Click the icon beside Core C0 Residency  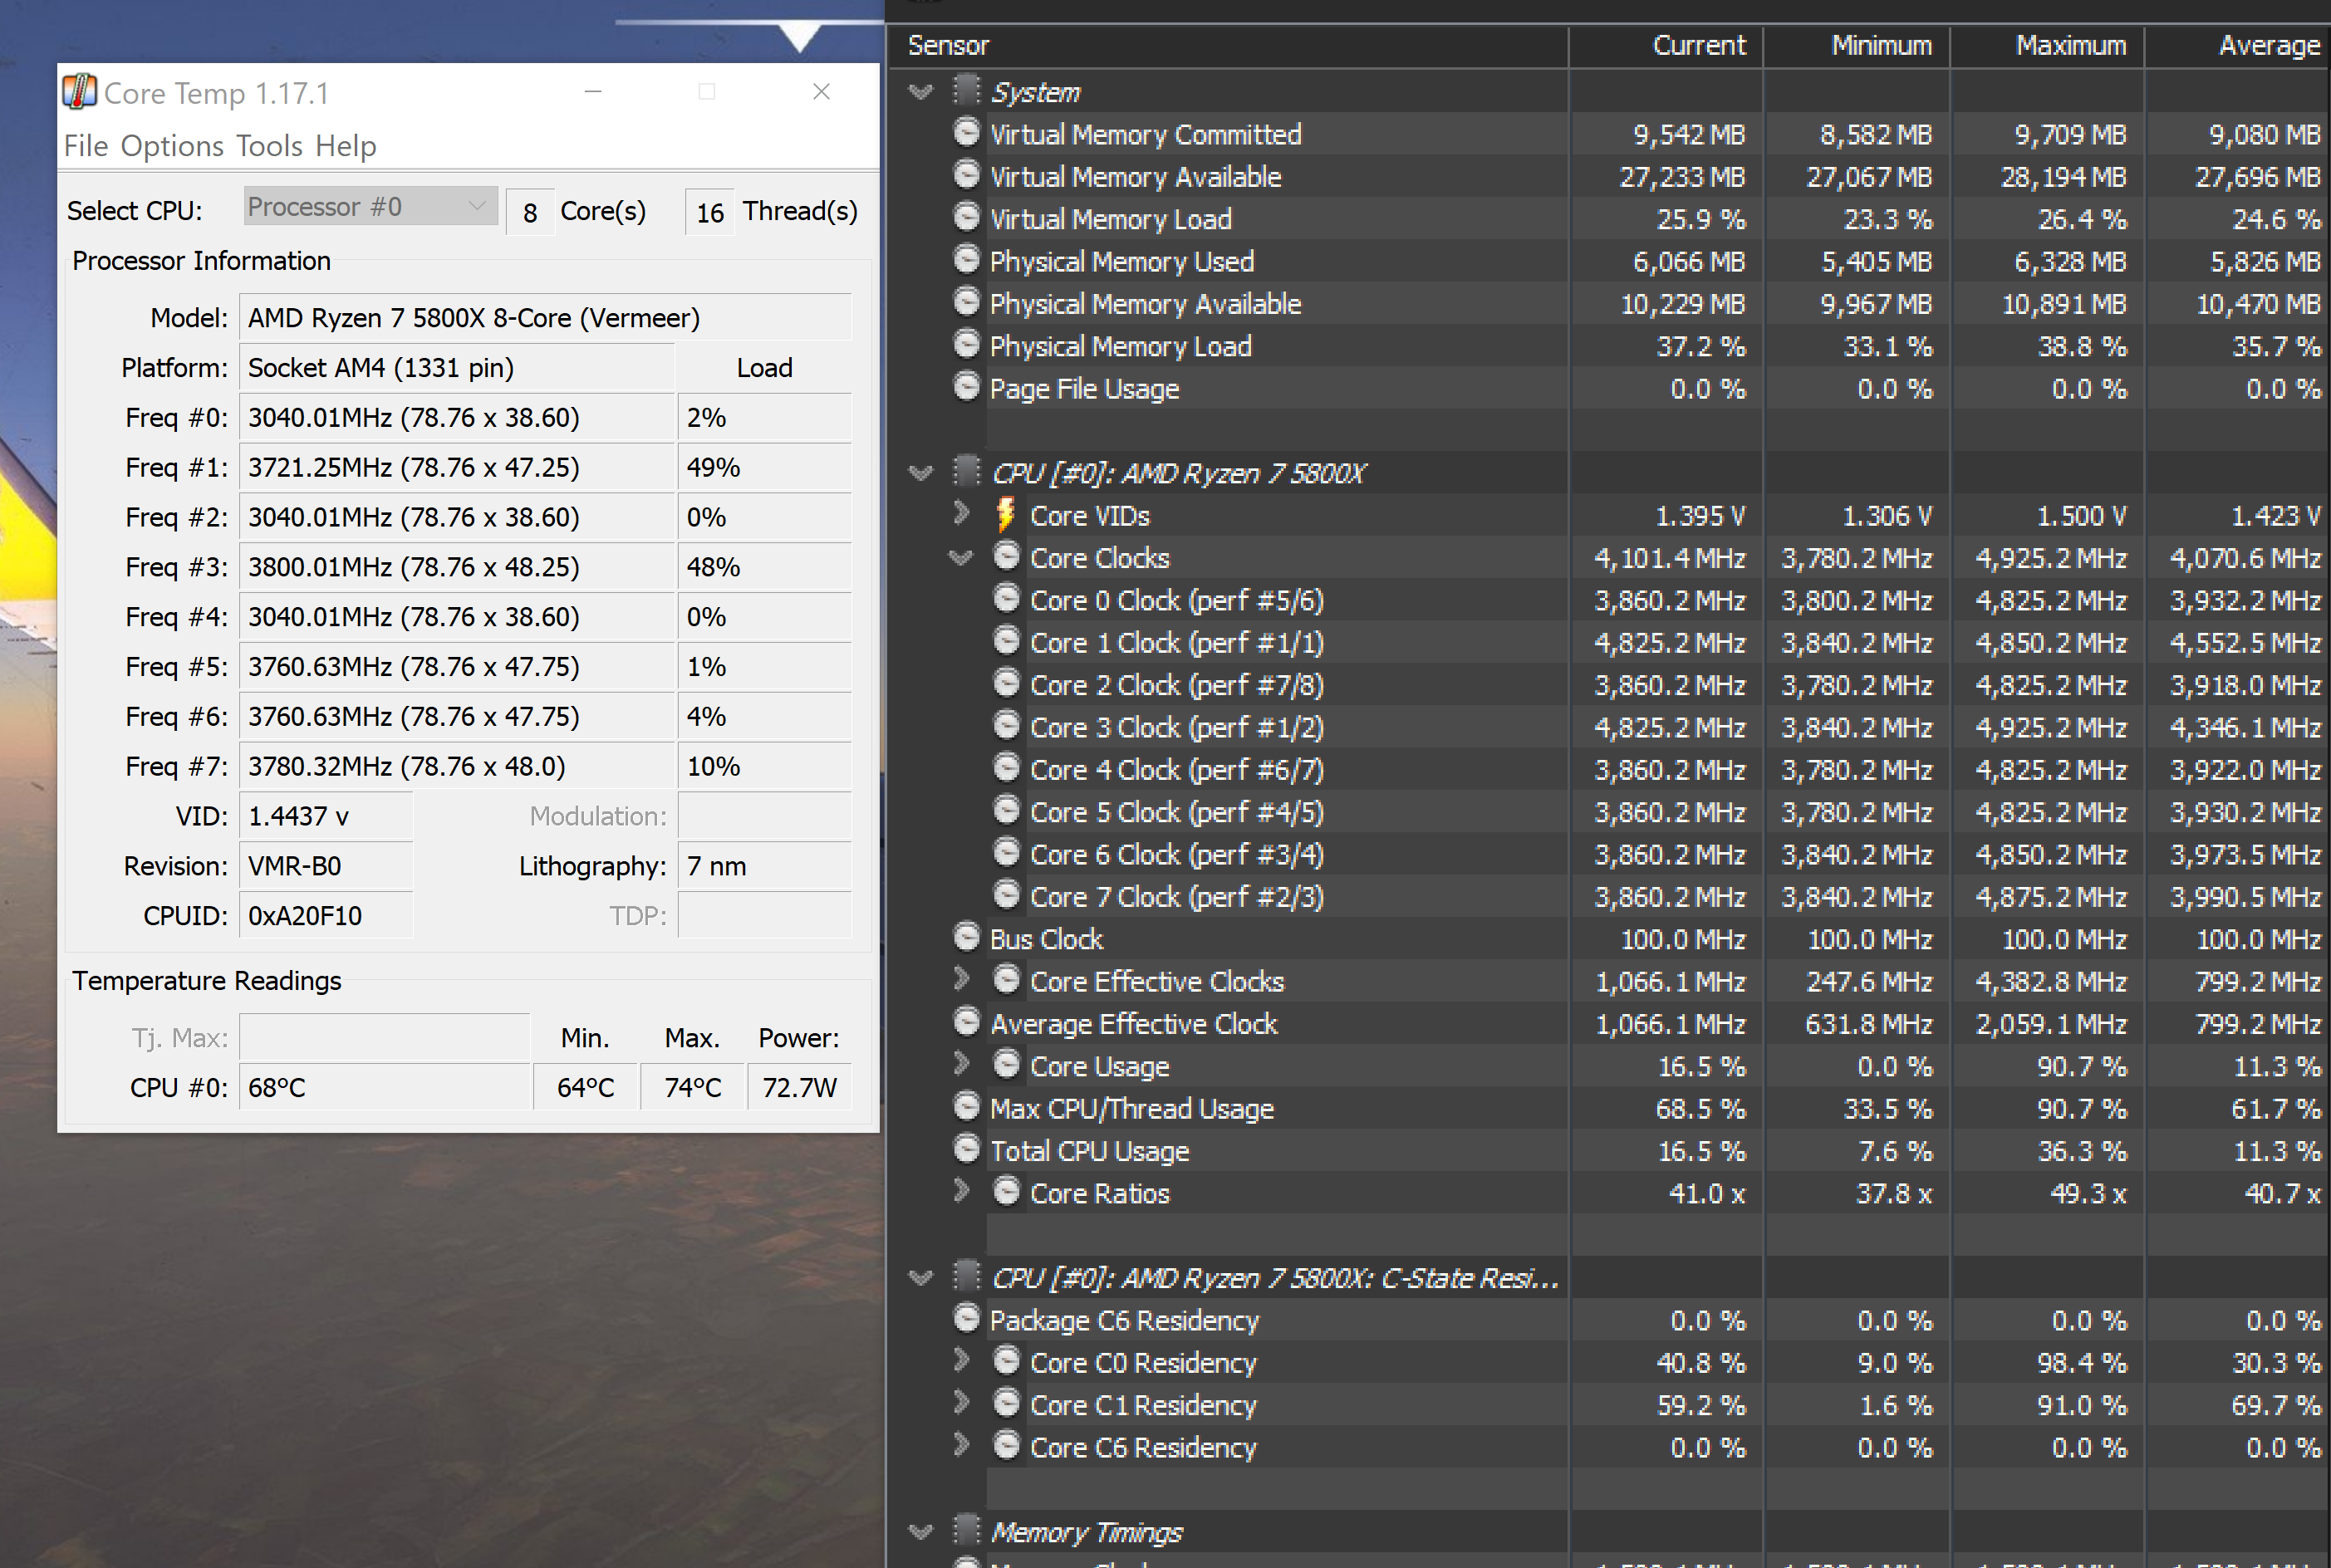coord(1006,1361)
